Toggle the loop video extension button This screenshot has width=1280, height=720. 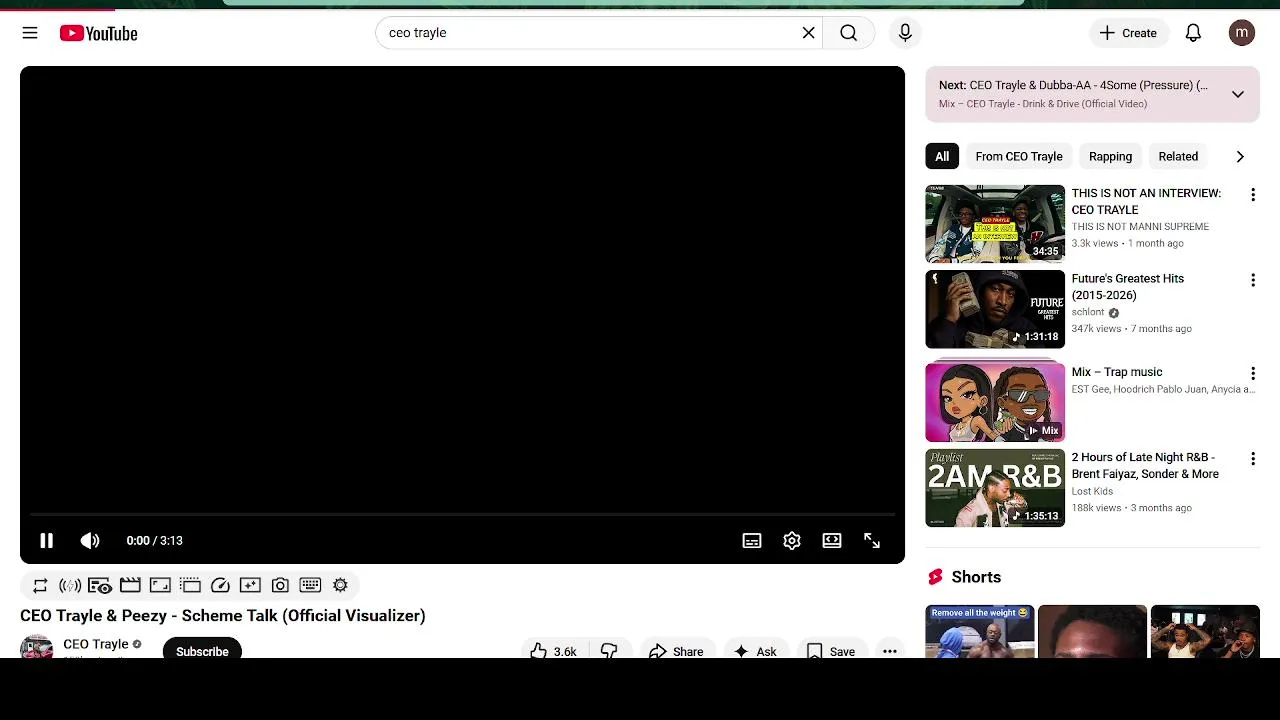click(x=40, y=585)
